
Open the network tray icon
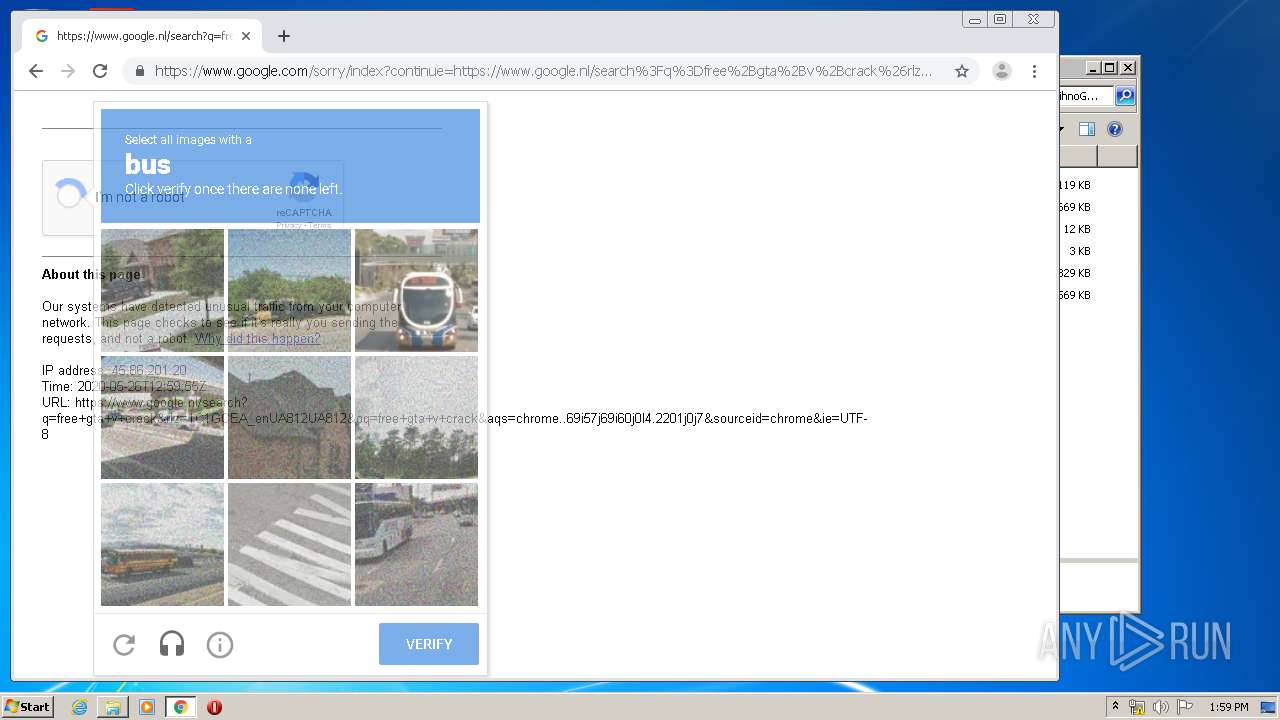click(1137, 707)
